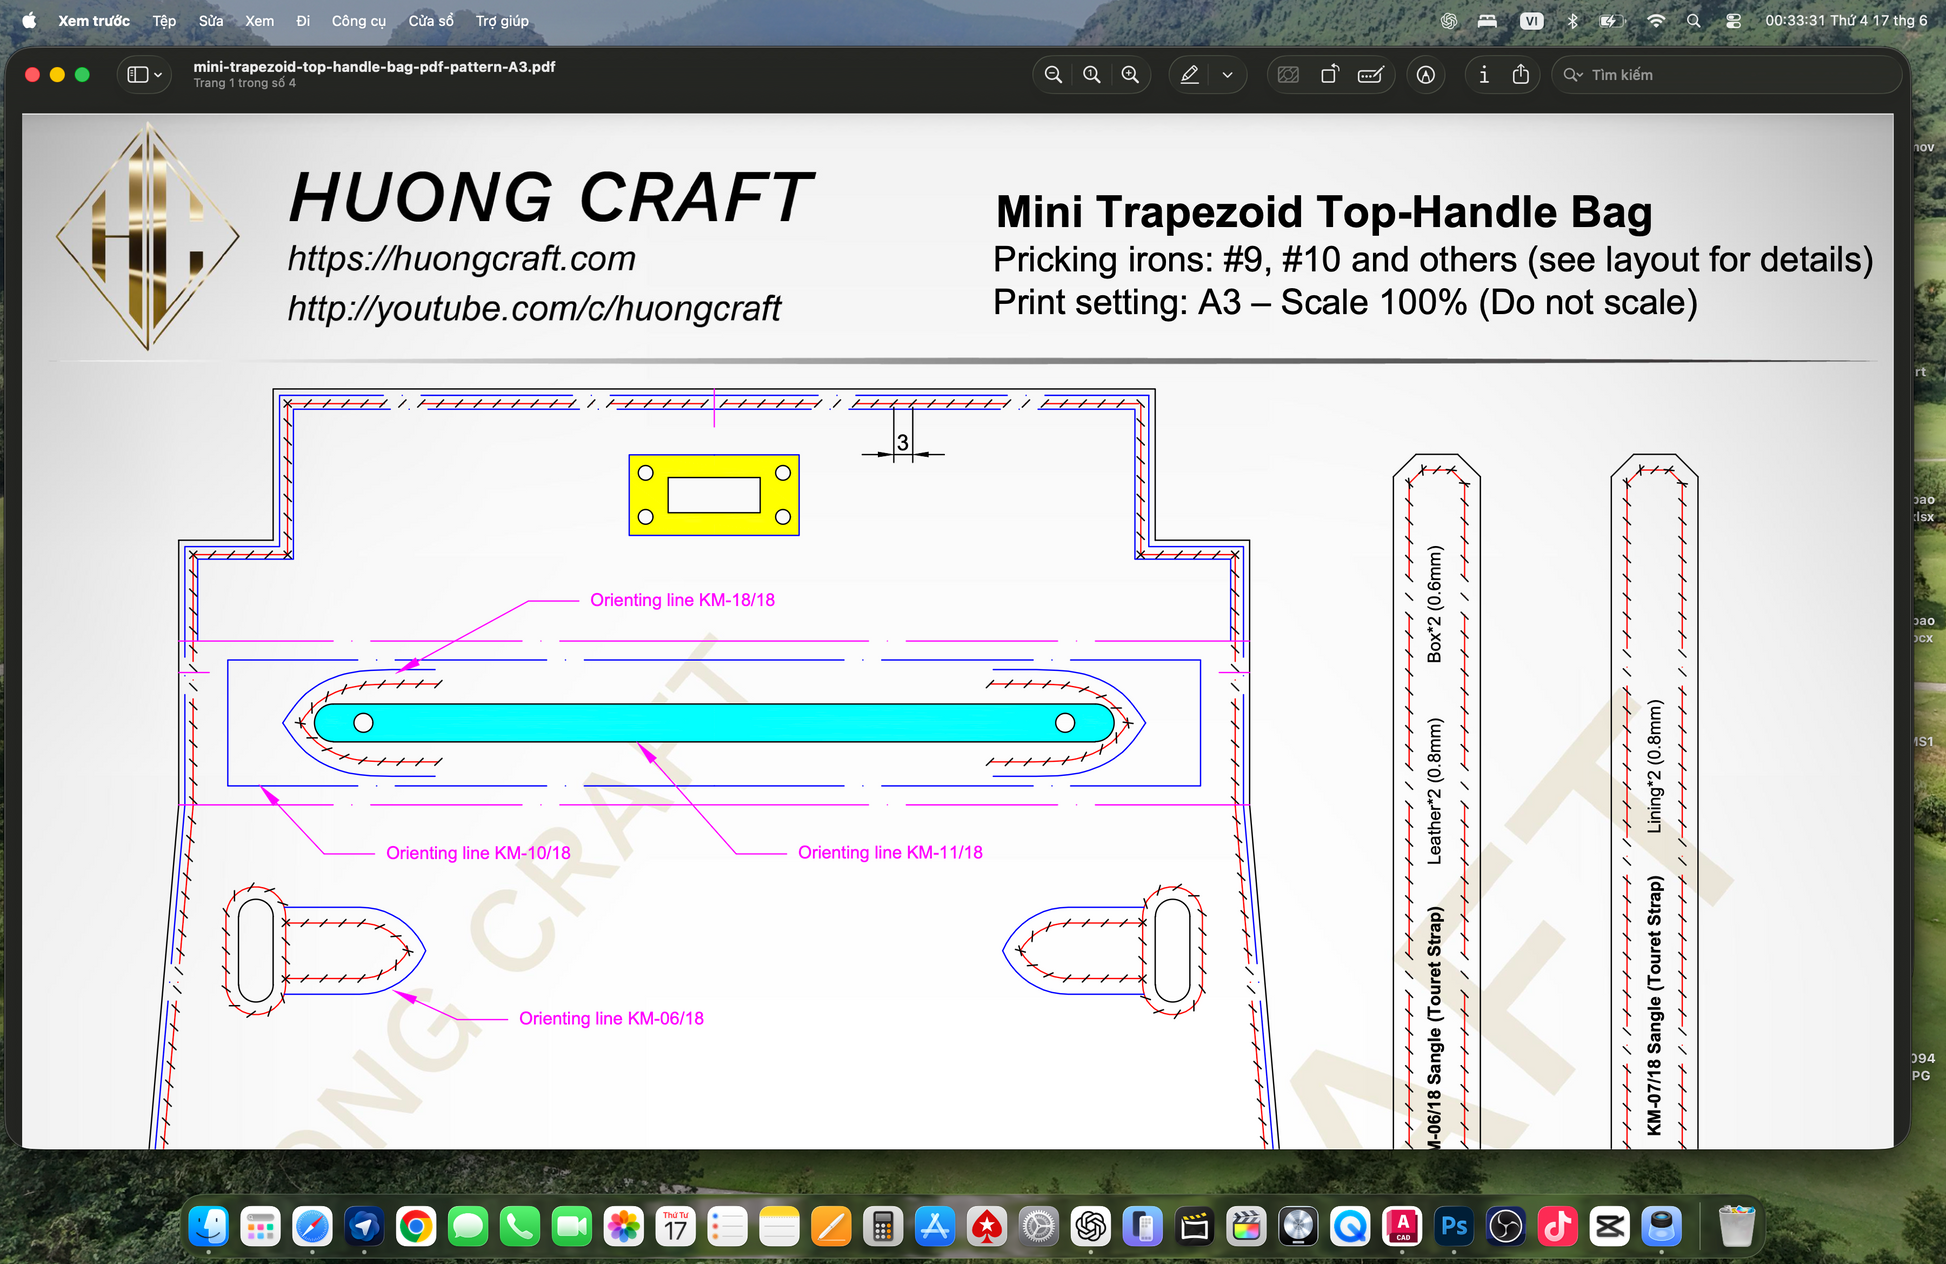Open System Settings from the Dock
This screenshot has height=1264, width=1946.
click(x=1039, y=1226)
